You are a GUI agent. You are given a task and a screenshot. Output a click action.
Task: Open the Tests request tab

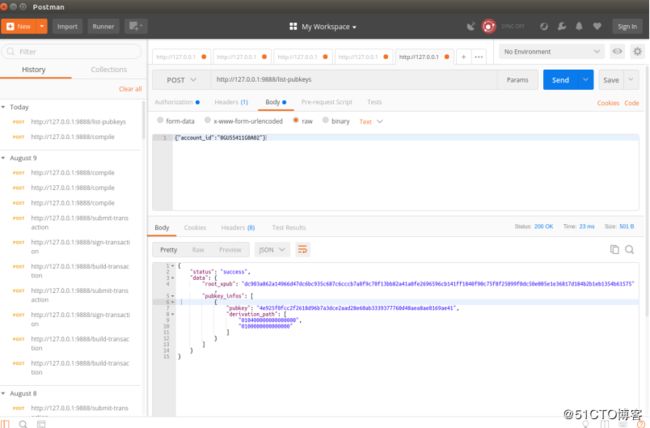tap(374, 102)
